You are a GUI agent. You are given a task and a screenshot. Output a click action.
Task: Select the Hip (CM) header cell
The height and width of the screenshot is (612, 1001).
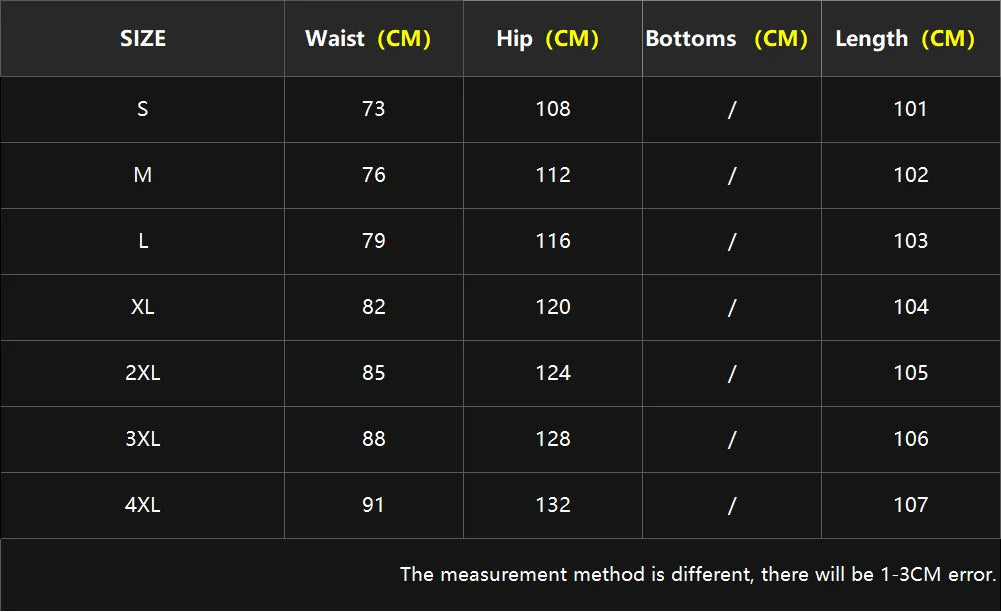[x=547, y=39]
